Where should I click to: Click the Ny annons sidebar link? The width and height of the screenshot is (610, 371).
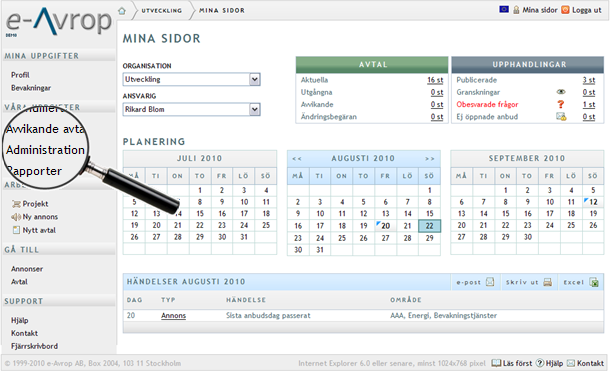click(x=40, y=217)
